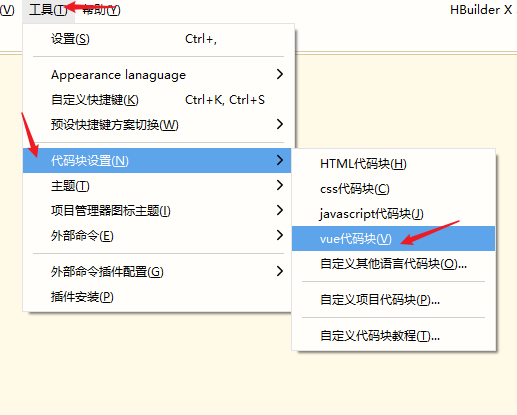Screen dimensions: 517x415
Task: Select 代码块设置(N) menu item
Action: pyautogui.click(x=157, y=161)
